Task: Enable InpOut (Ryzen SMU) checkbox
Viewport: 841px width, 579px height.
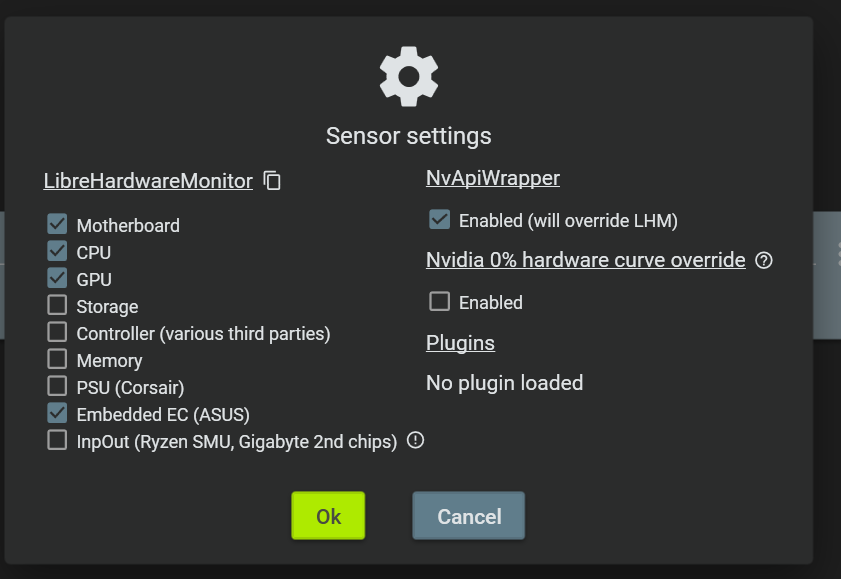Action: coord(57,440)
